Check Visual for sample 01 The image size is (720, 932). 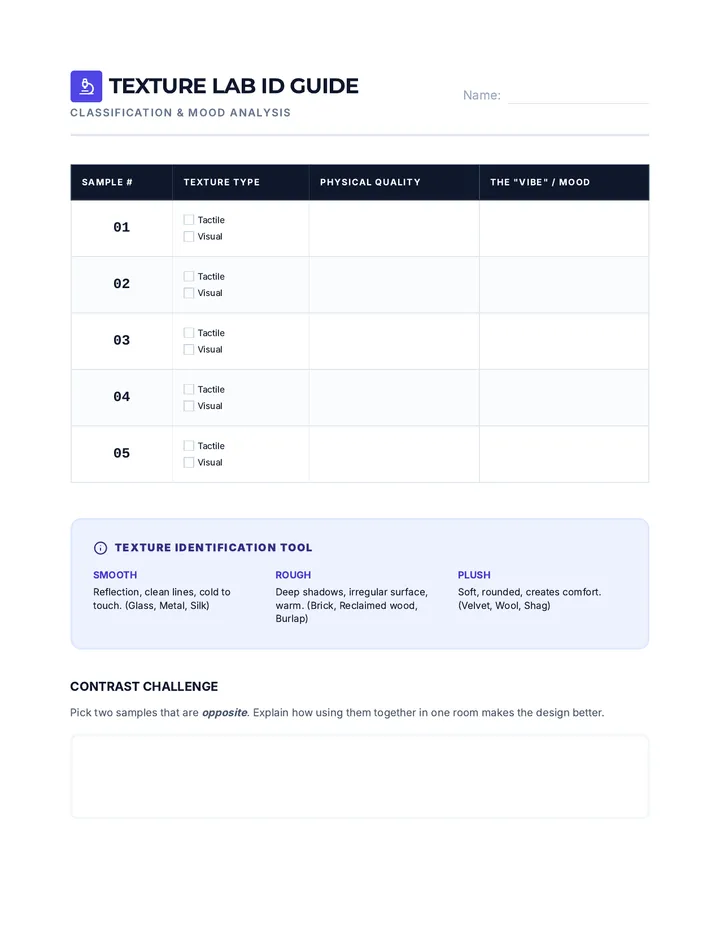pyautogui.click(x=188, y=237)
